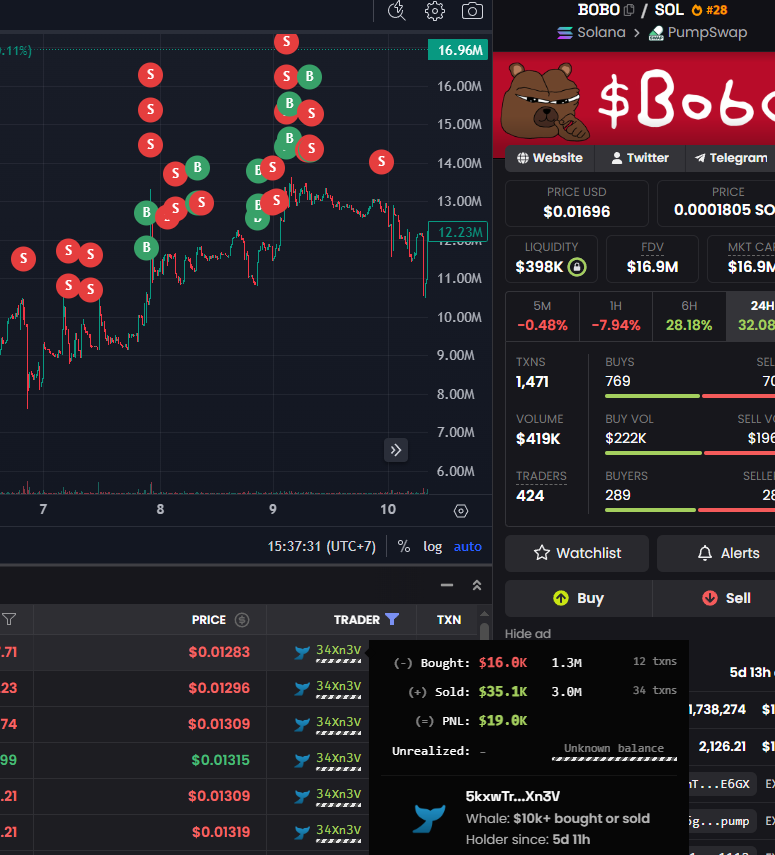
Task: Select the 5M timeframe tab
Action: pos(542,316)
